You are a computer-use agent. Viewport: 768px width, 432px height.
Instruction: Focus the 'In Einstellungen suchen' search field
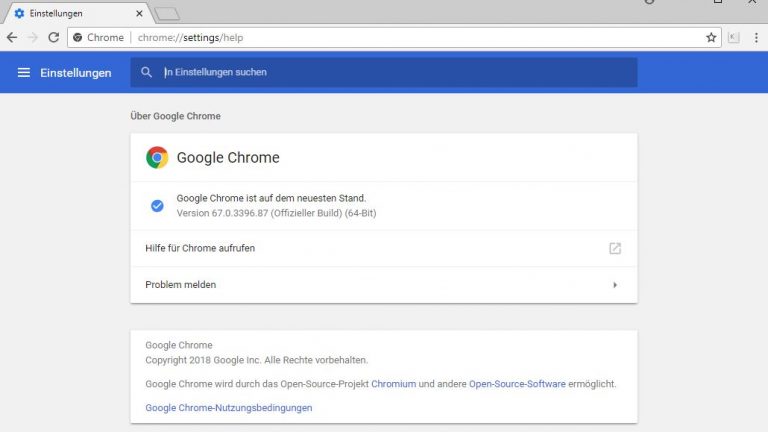pyautogui.click(x=390, y=73)
